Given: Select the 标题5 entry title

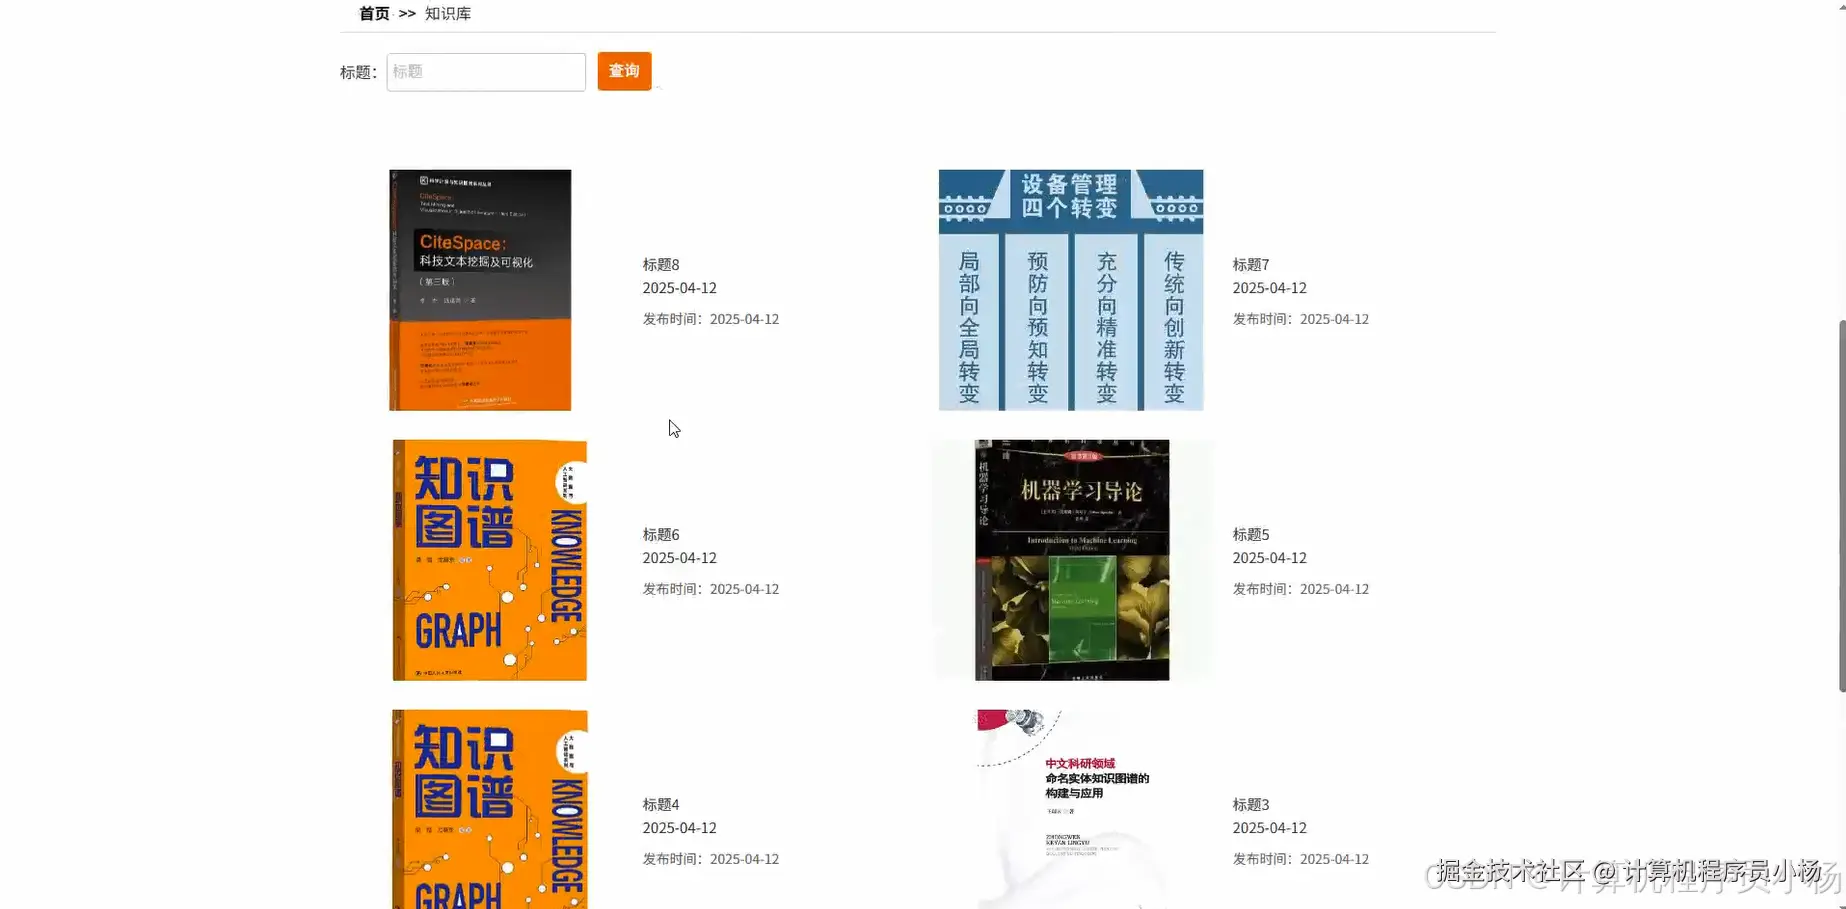Looking at the screenshot, I should [x=1250, y=534].
